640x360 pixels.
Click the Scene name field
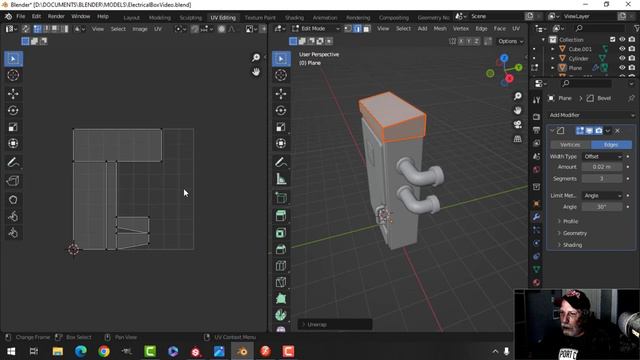click(497, 16)
